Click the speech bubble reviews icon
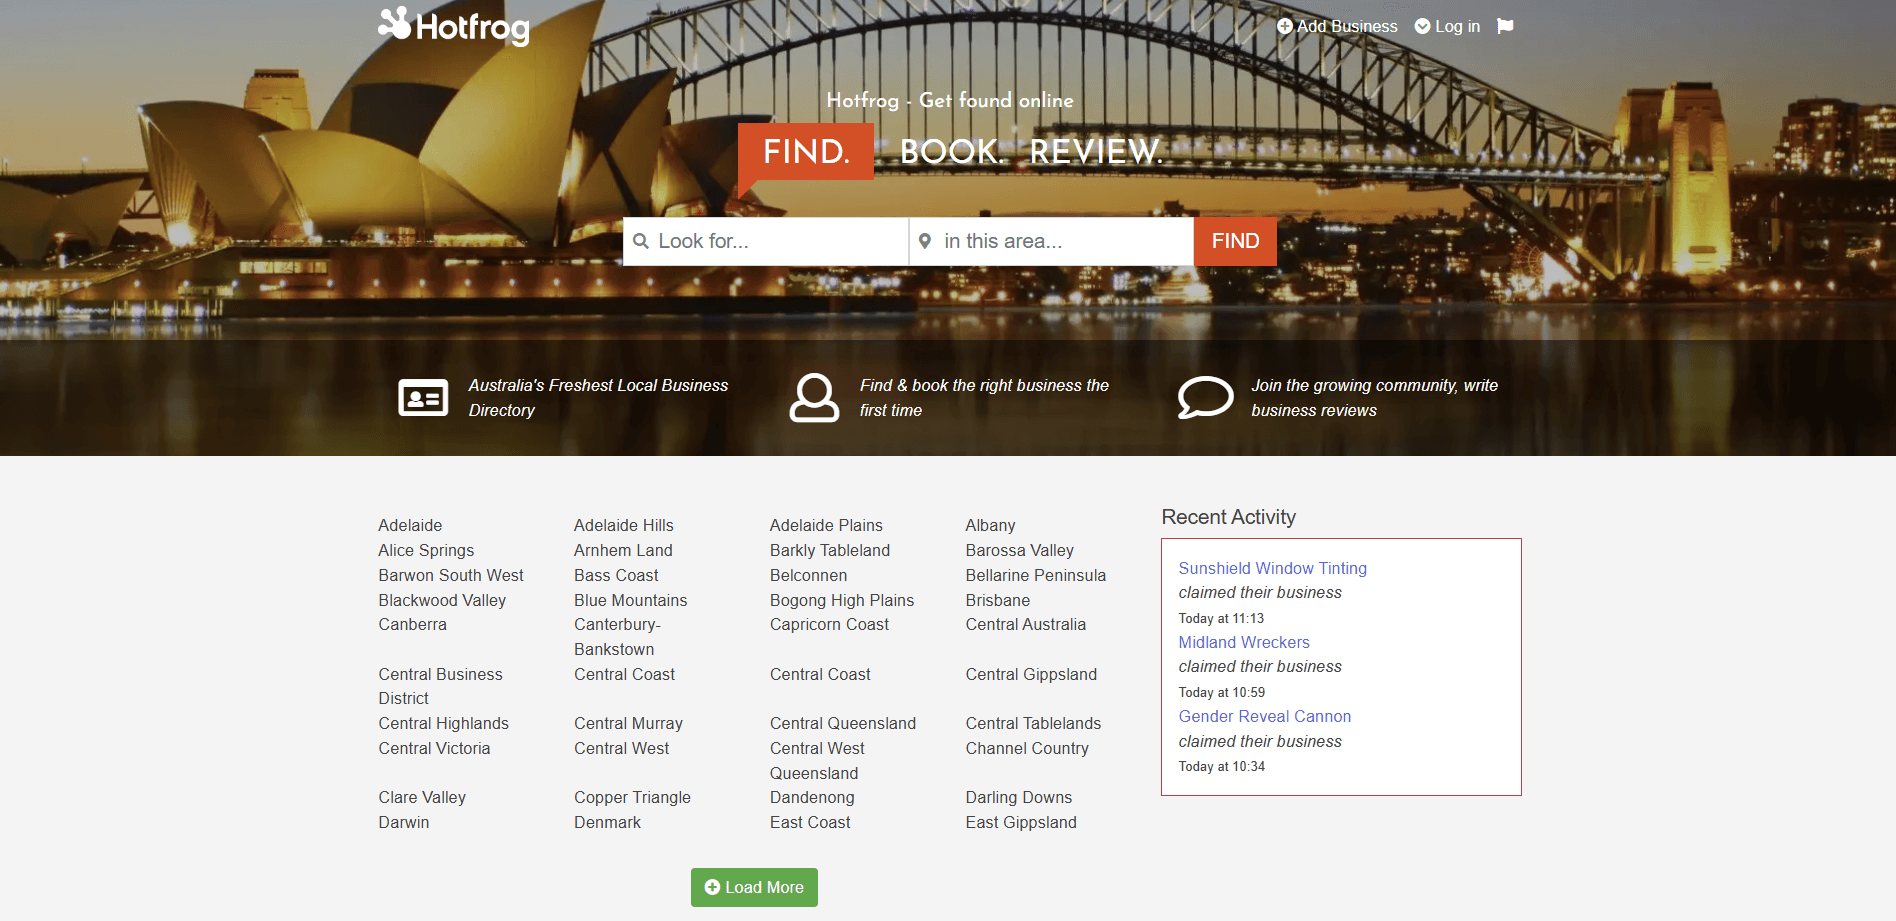1896x921 pixels. 1205,398
